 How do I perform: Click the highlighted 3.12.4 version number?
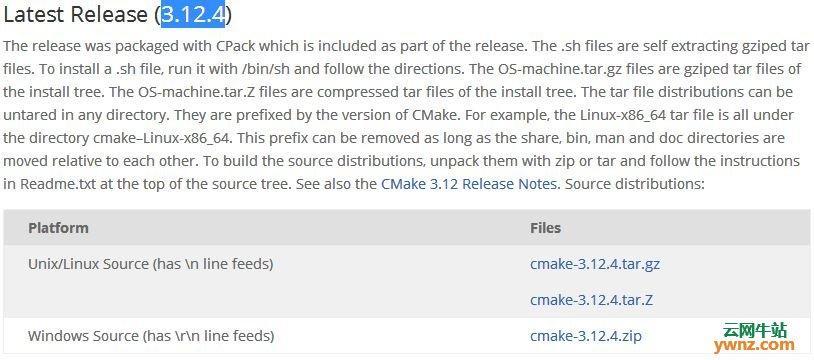(x=193, y=14)
